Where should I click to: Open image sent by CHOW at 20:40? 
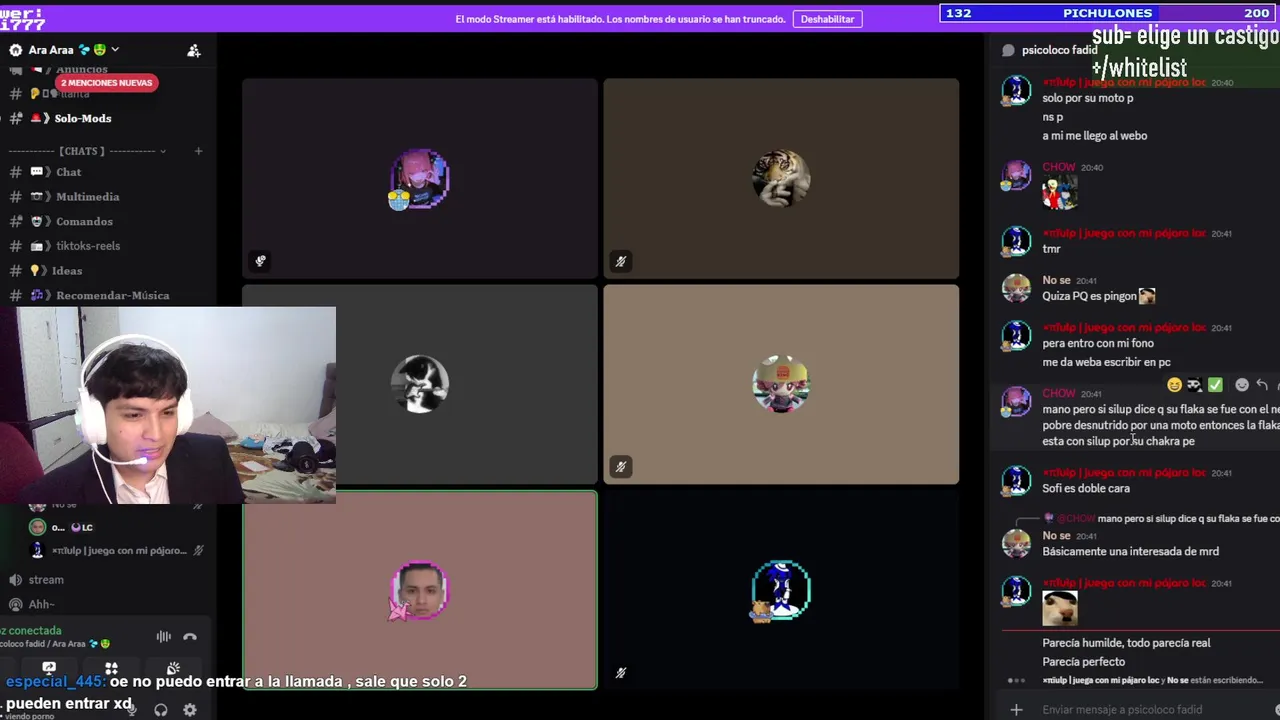[1060, 192]
